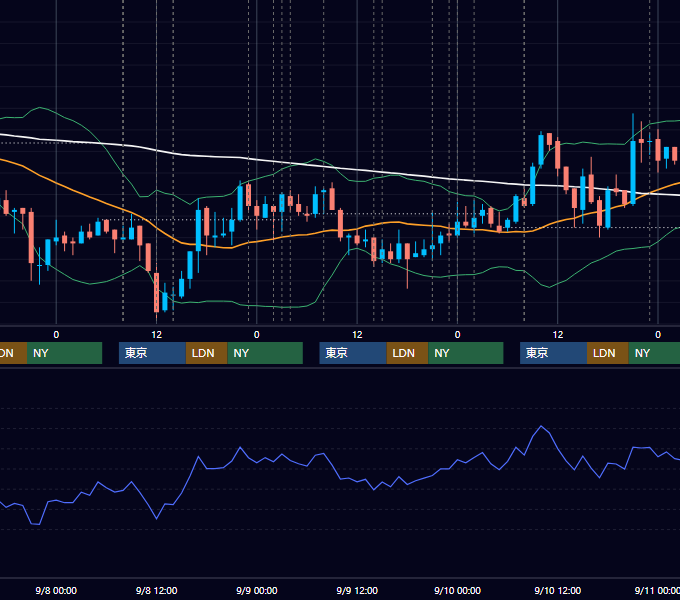The image size is (680, 600).
Task: Select the second 東京 session block
Action: pos(353,353)
